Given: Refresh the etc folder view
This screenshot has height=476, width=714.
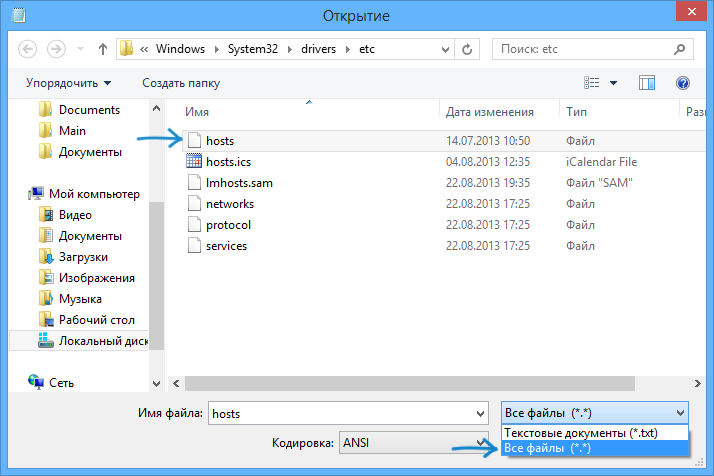Looking at the screenshot, I should (x=467, y=49).
